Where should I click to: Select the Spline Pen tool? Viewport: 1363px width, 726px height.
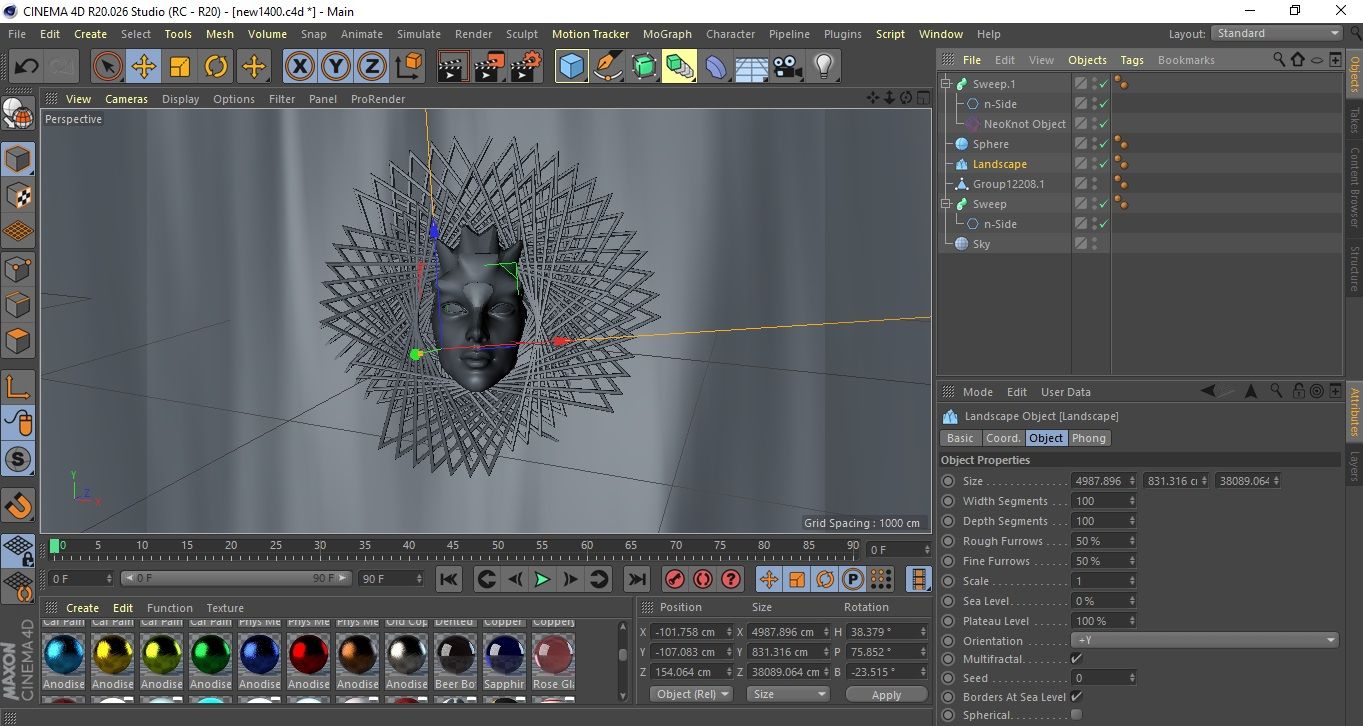click(608, 67)
